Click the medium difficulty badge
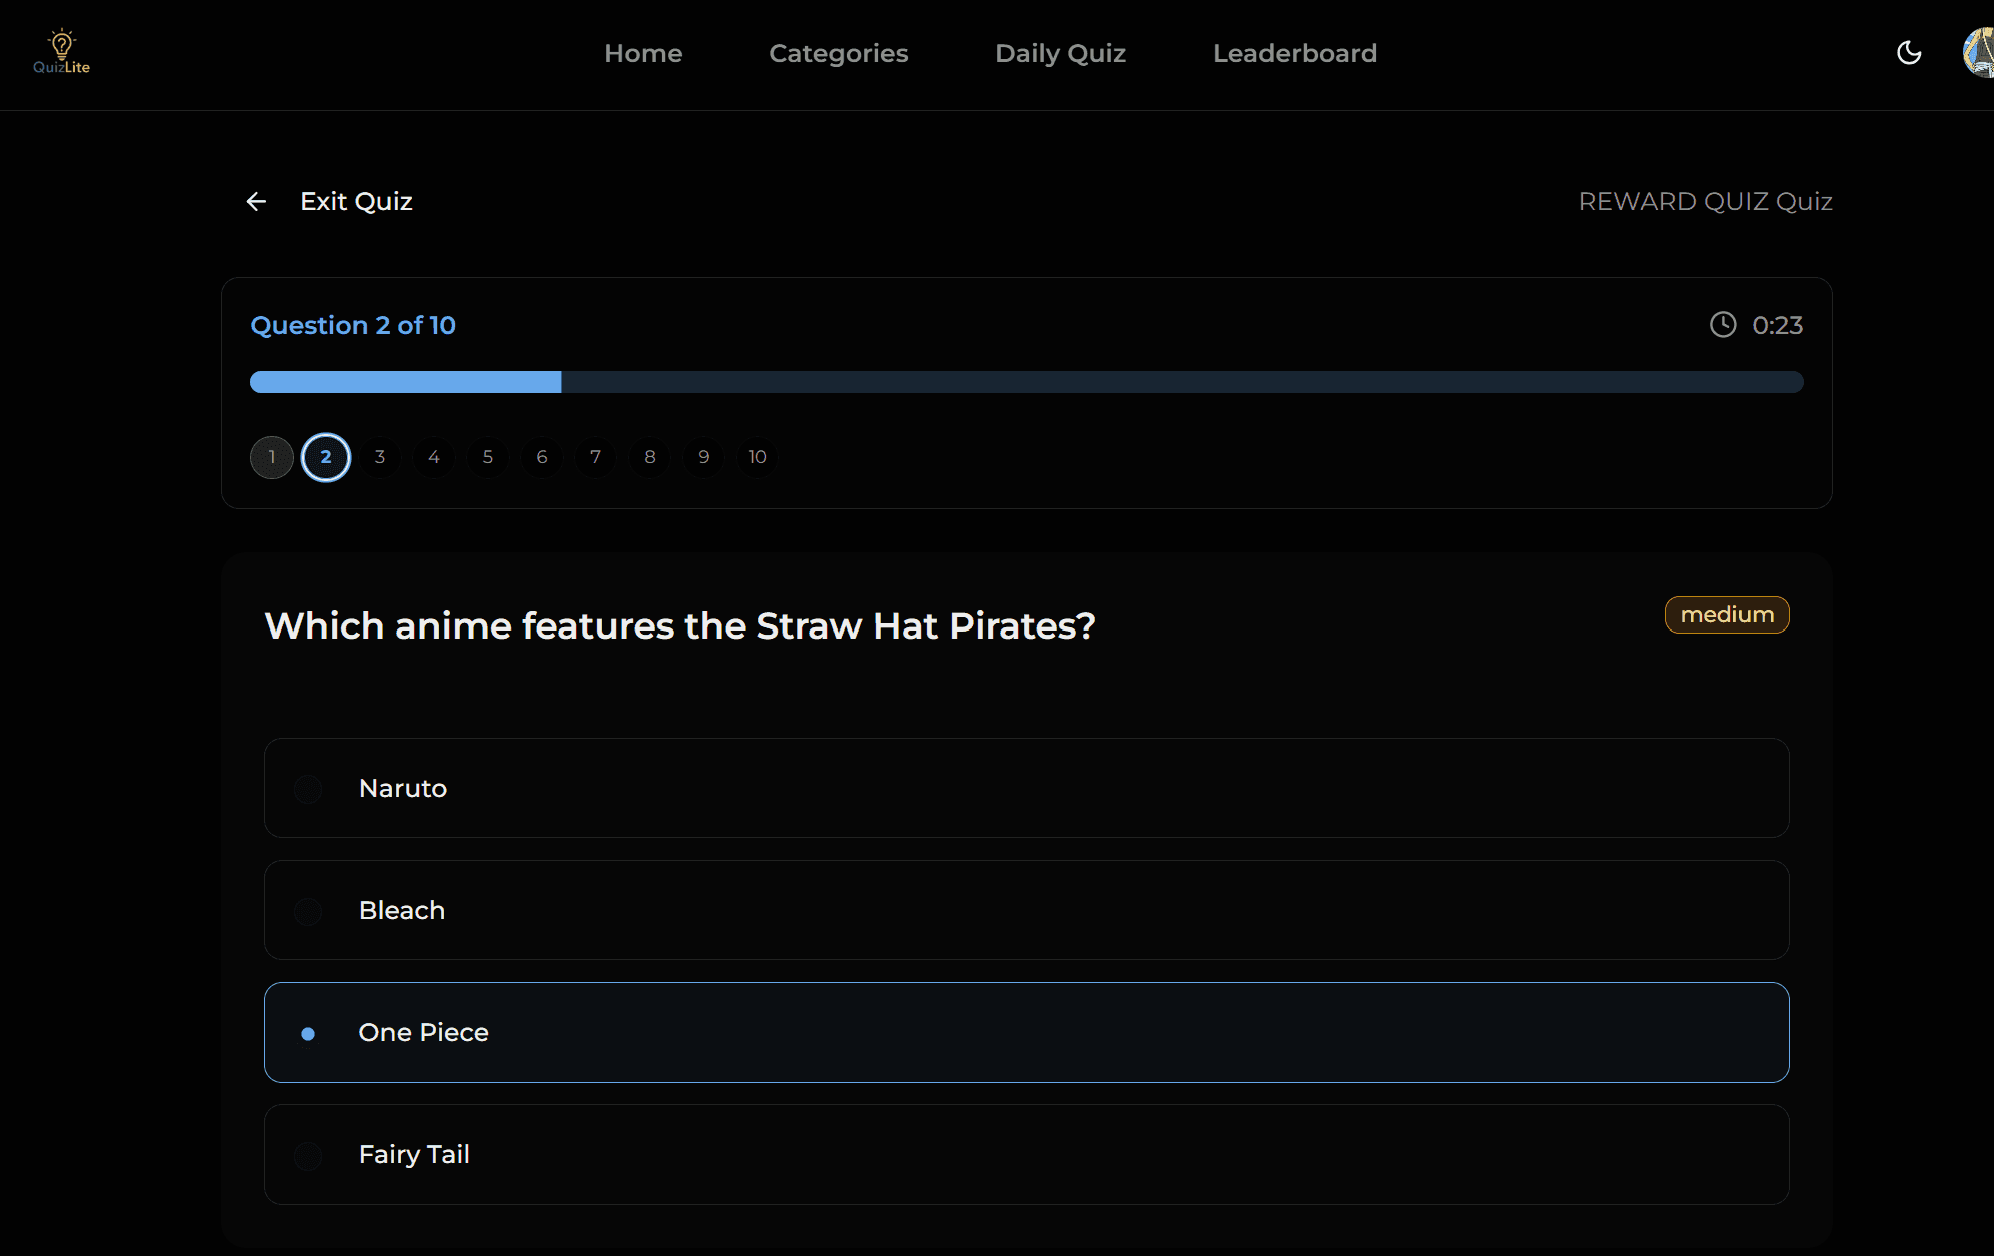The width and height of the screenshot is (1994, 1256). point(1726,615)
